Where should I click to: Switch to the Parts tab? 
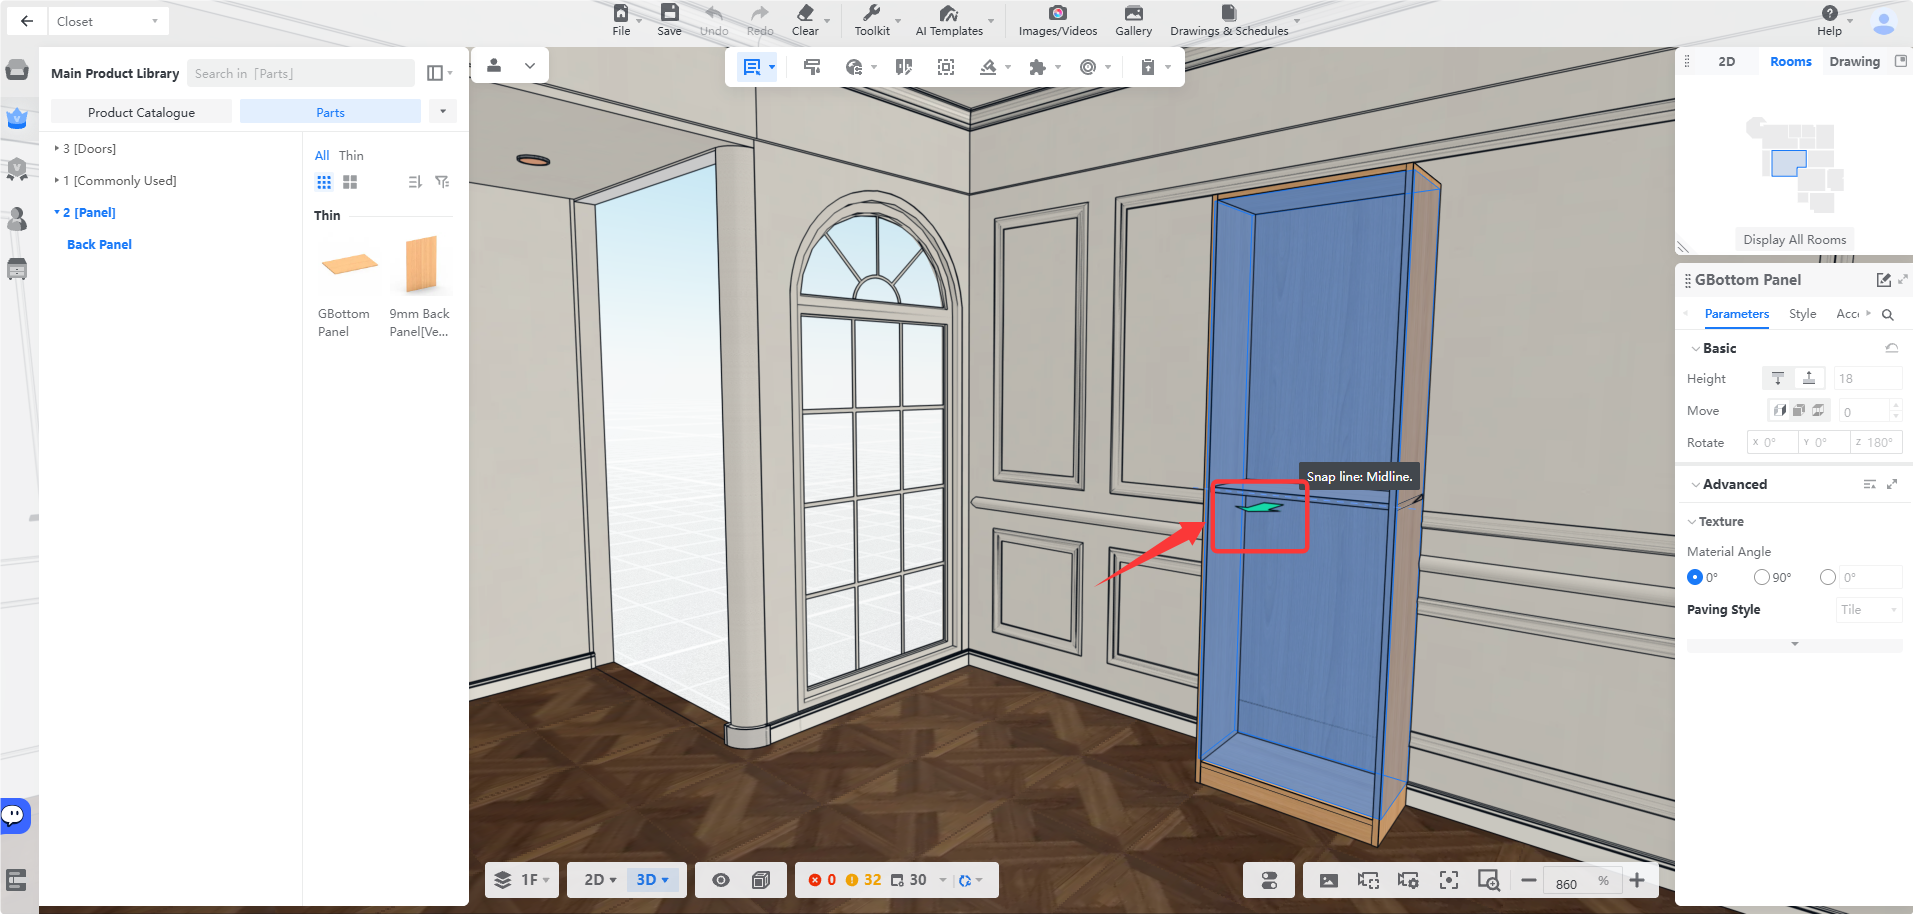(330, 112)
